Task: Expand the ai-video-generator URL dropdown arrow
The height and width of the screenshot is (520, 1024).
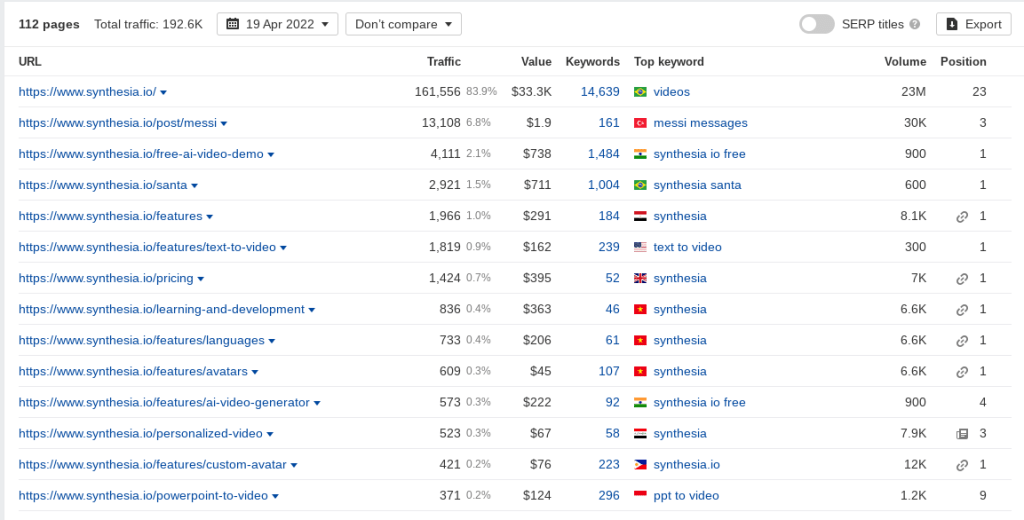Action: coord(317,403)
